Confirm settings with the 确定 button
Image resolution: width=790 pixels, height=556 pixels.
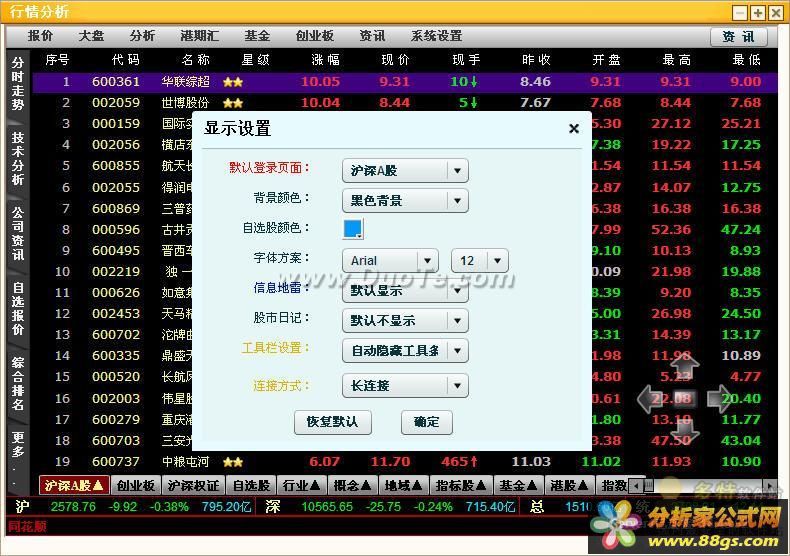coord(427,422)
